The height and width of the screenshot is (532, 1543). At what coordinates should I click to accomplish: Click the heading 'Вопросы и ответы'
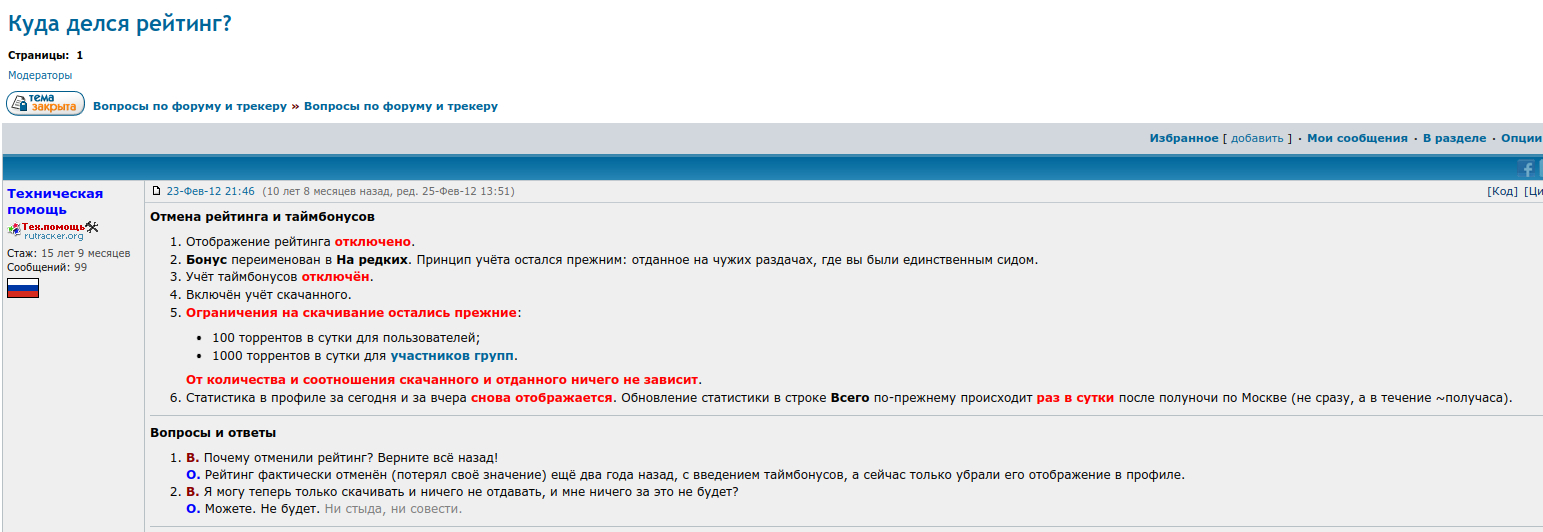pyautogui.click(x=213, y=433)
